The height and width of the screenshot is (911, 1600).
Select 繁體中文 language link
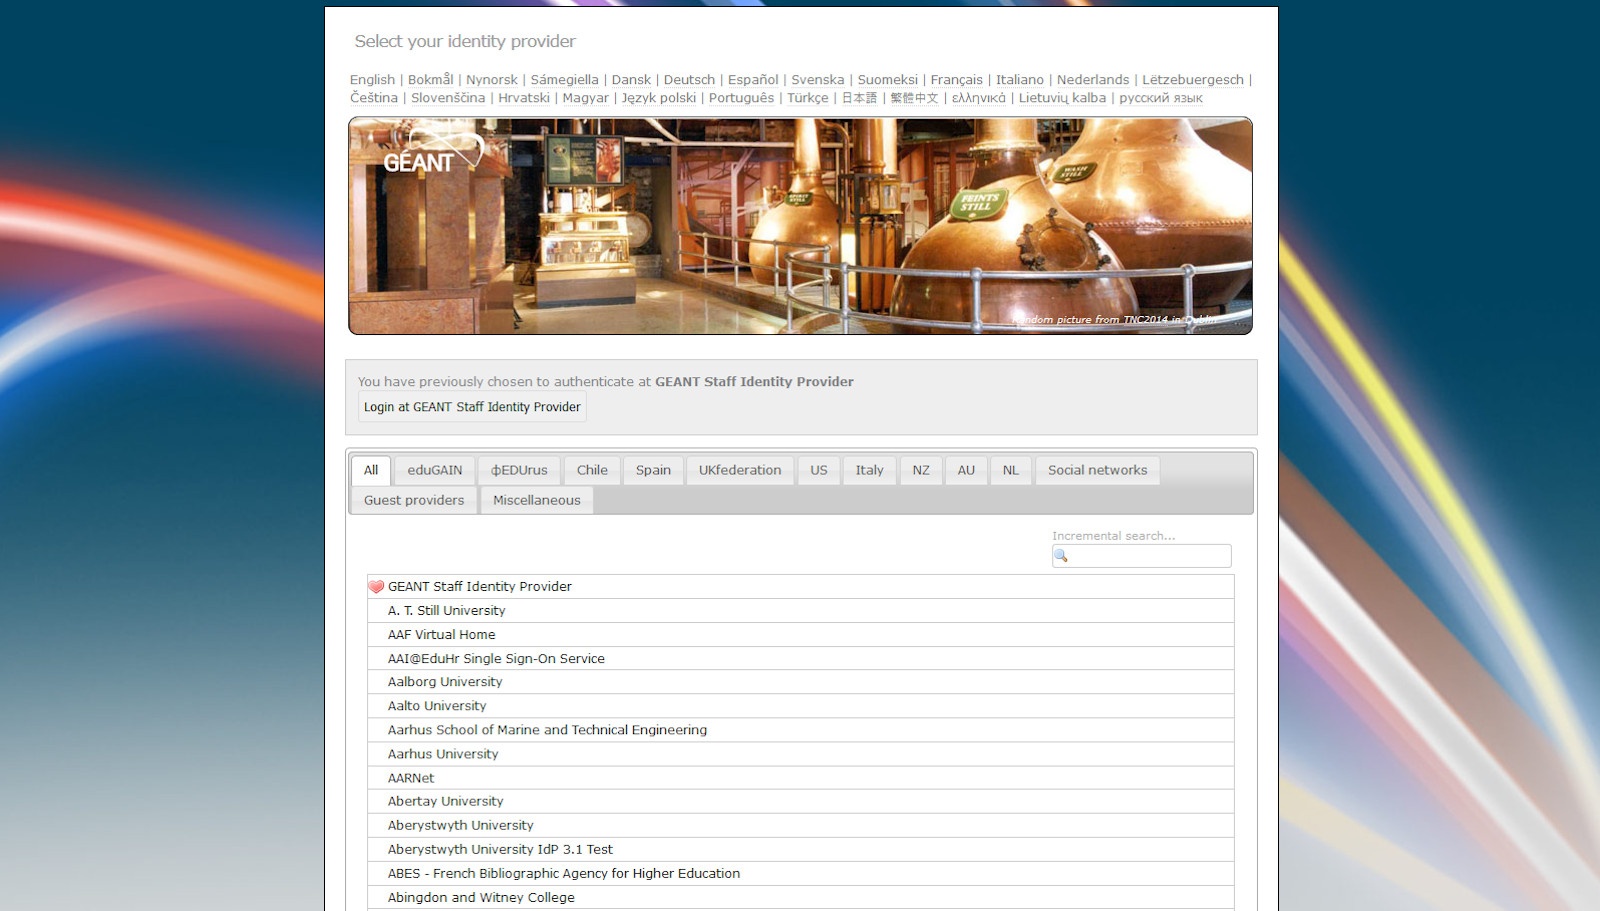tap(914, 98)
